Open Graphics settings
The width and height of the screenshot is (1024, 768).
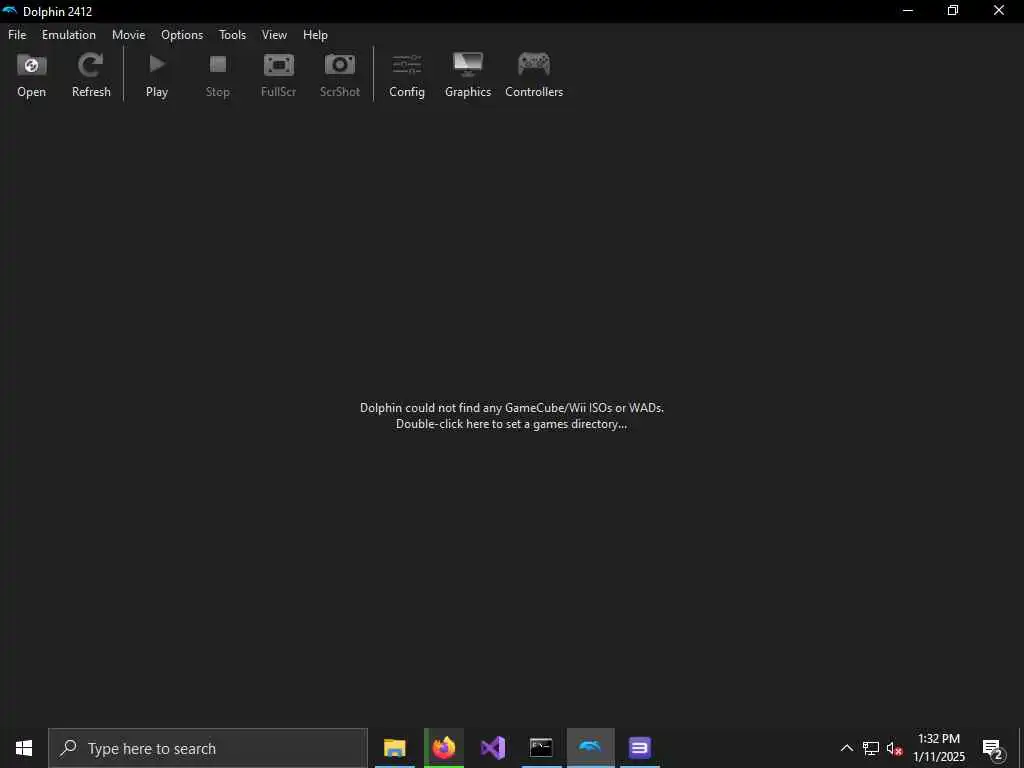tap(468, 74)
